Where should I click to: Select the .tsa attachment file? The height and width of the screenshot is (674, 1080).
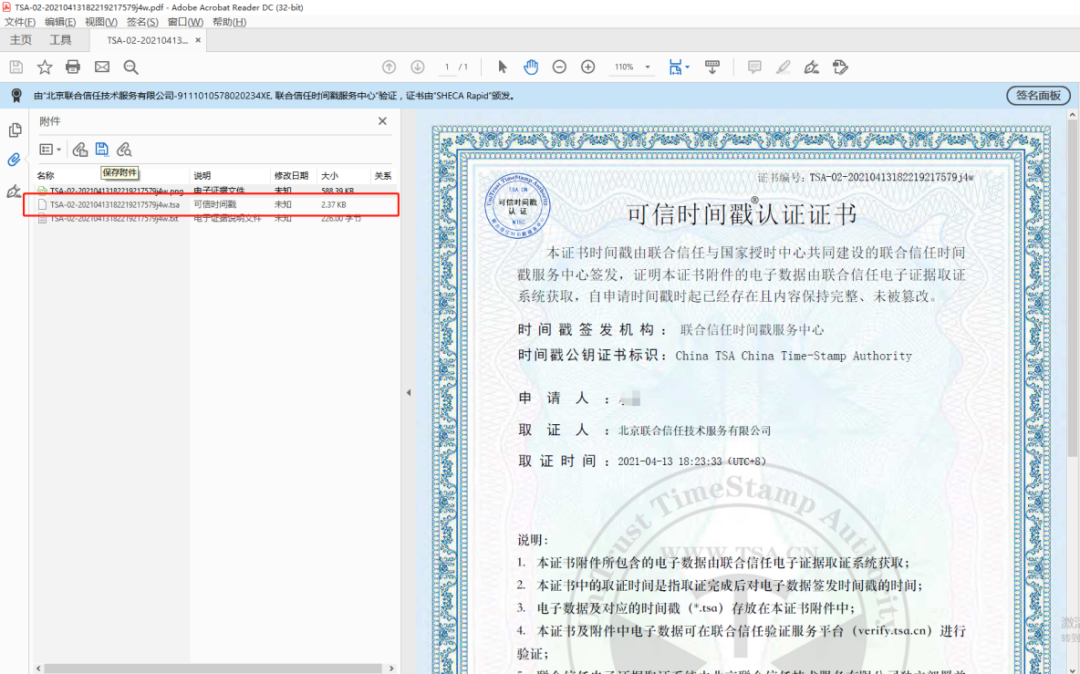coord(114,204)
